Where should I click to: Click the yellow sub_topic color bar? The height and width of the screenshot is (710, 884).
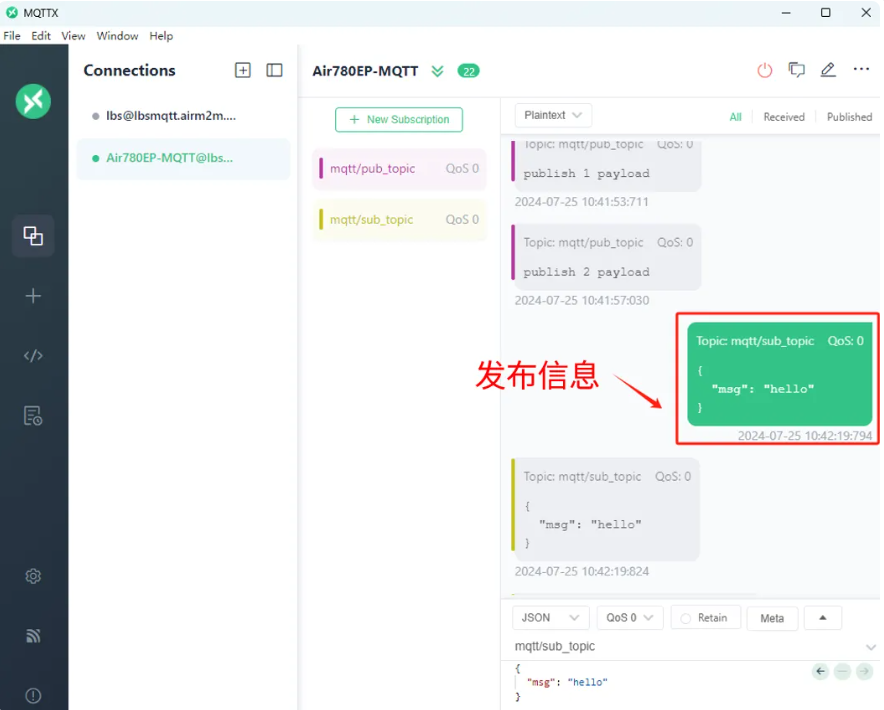click(x=321, y=219)
